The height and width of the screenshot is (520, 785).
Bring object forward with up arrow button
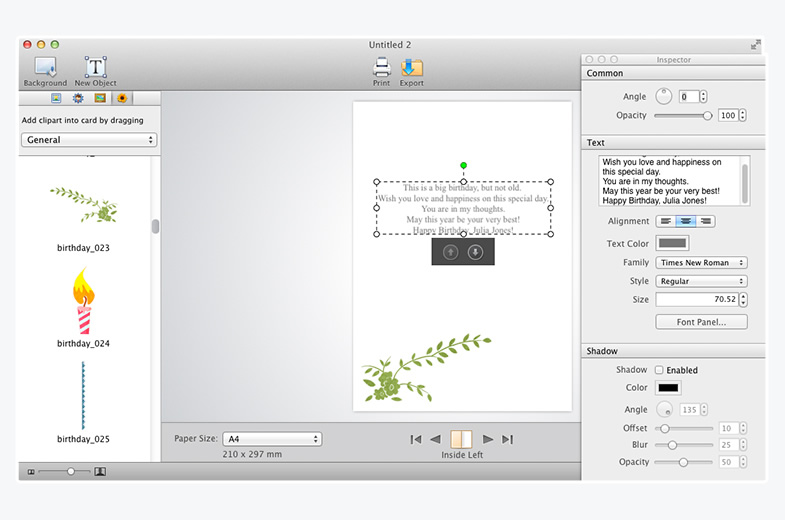click(450, 252)
